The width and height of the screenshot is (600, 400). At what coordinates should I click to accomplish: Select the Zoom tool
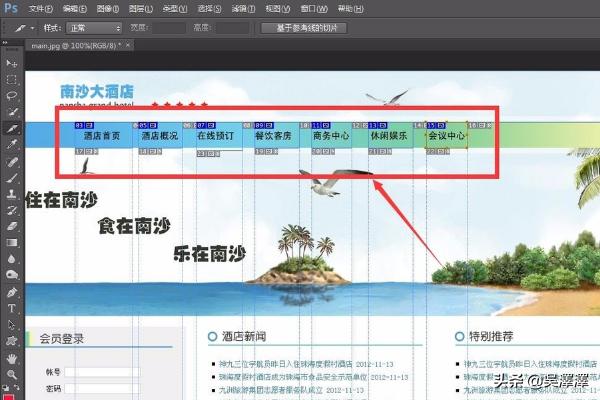click(x=12, y=373)
